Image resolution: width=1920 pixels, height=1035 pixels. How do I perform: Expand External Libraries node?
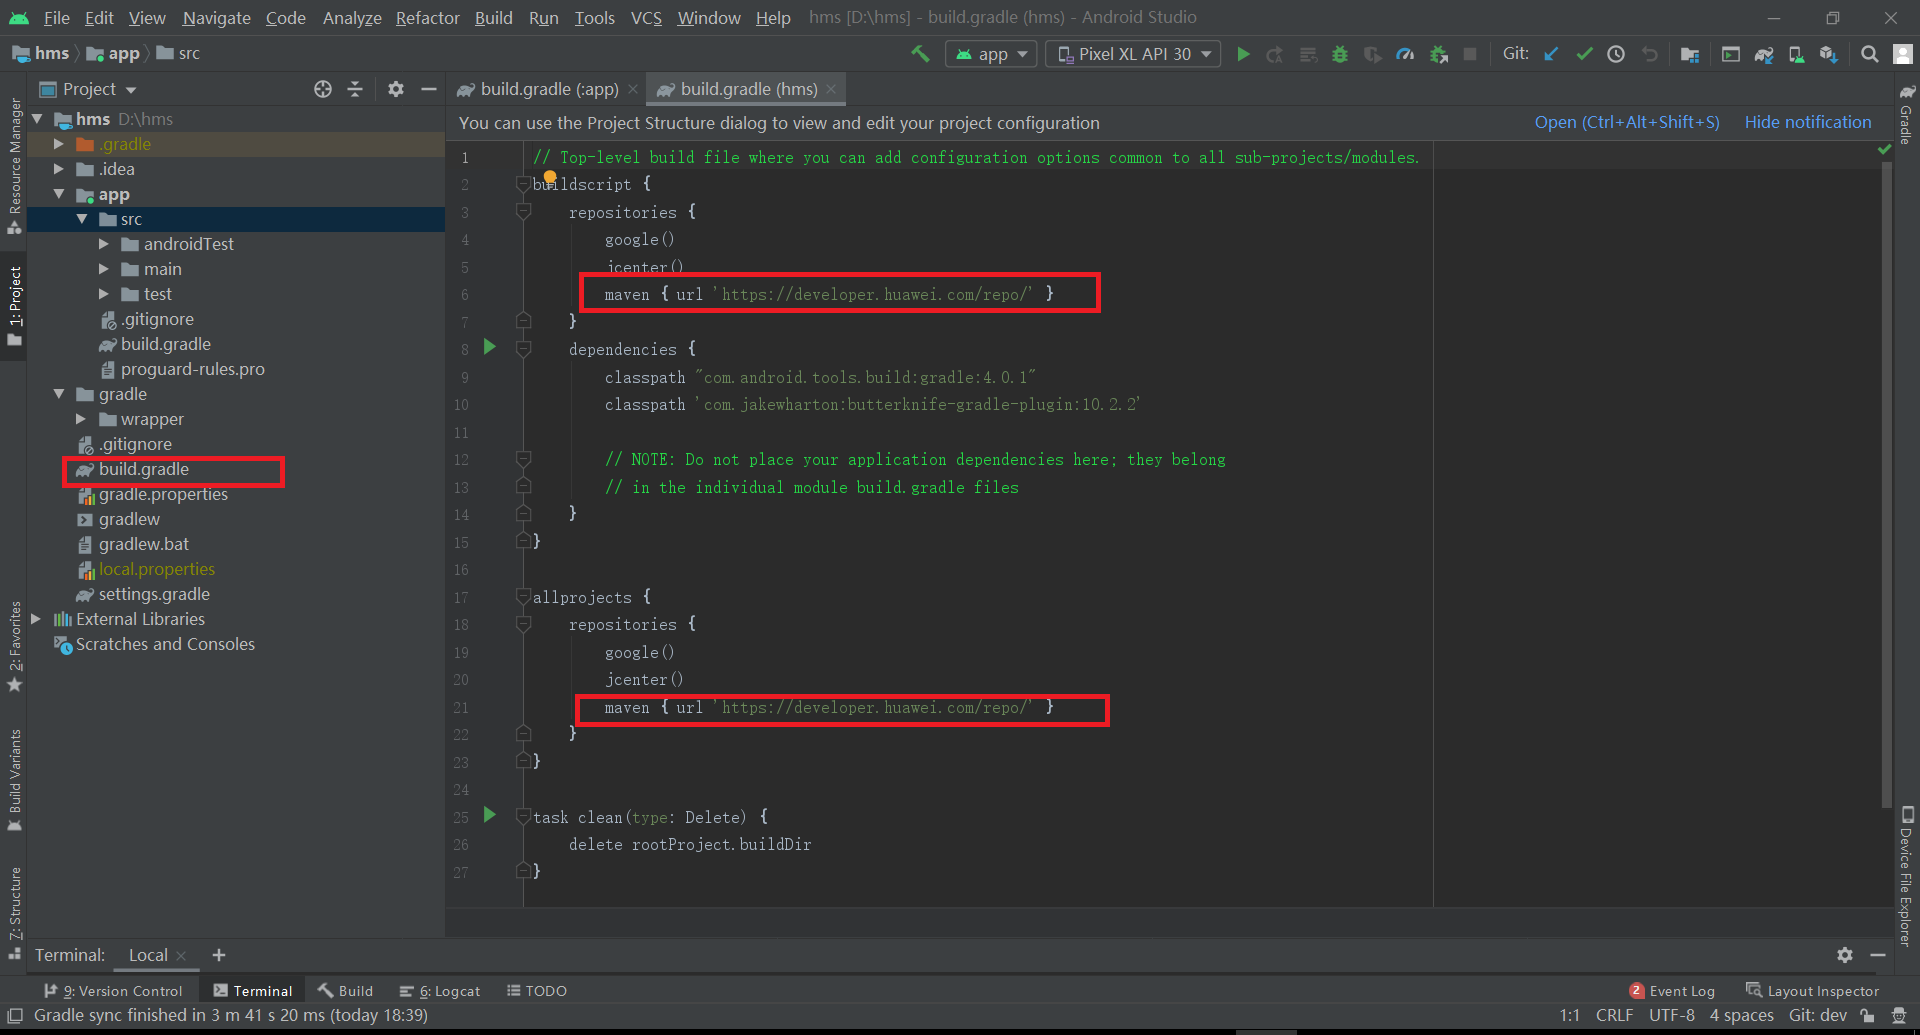pyautogui.click(x=37, y=619)
